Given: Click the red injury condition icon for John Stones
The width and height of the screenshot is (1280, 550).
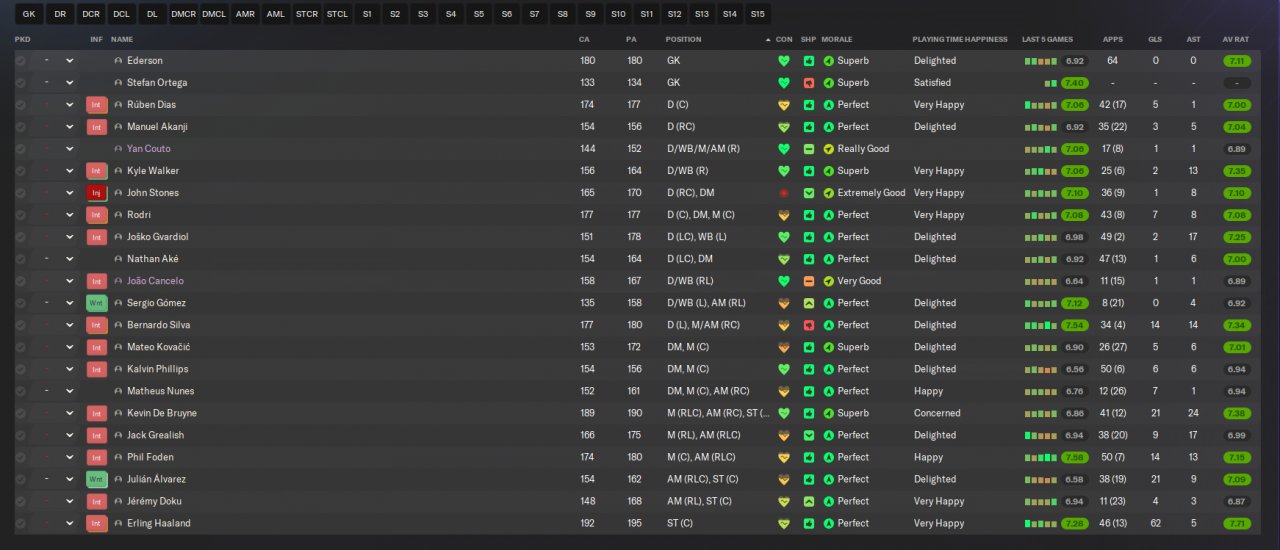Looking at the screenshot, I should [x=784, y=193].
